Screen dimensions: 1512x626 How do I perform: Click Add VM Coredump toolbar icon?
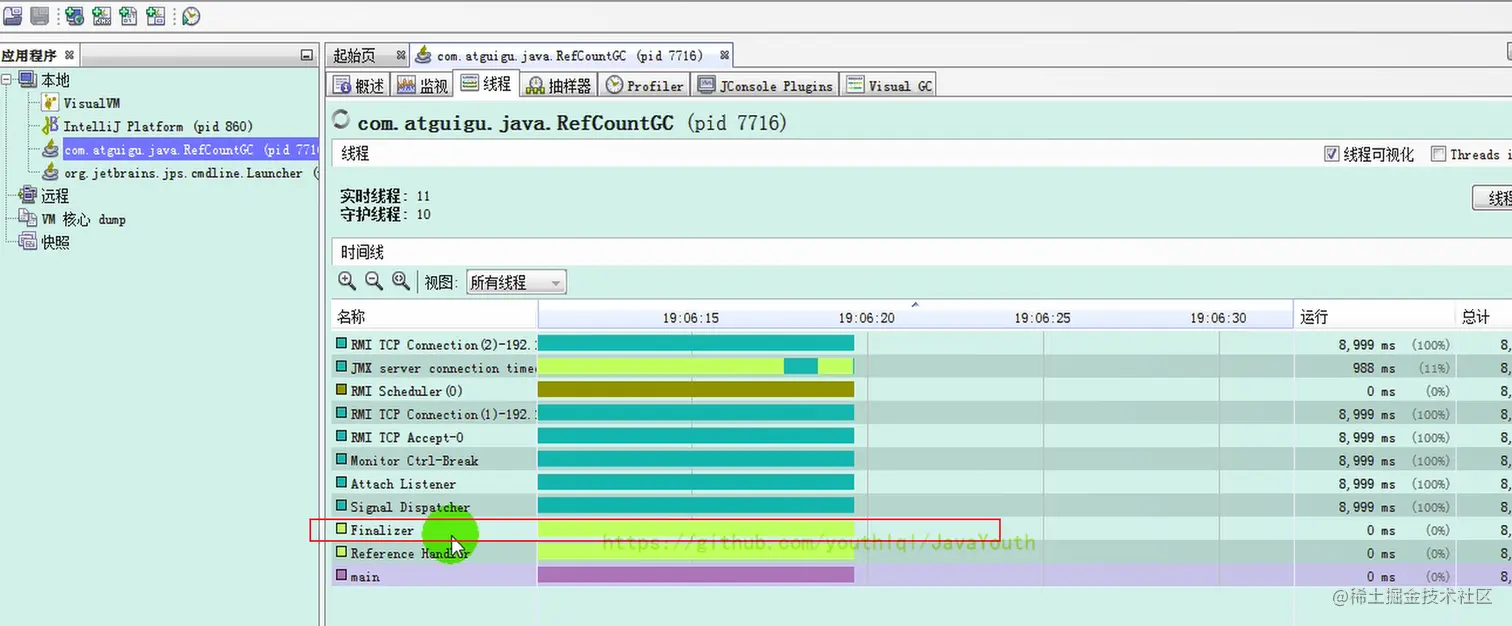(x=129, y=15)
